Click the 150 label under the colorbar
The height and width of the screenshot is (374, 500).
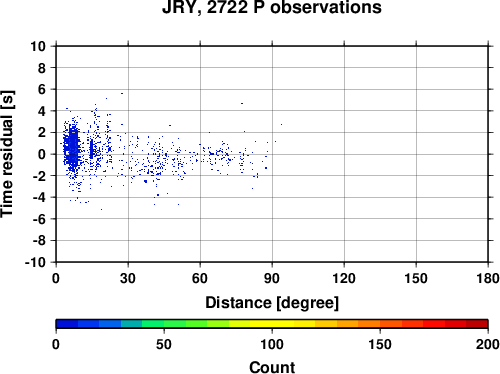(380, 344)
